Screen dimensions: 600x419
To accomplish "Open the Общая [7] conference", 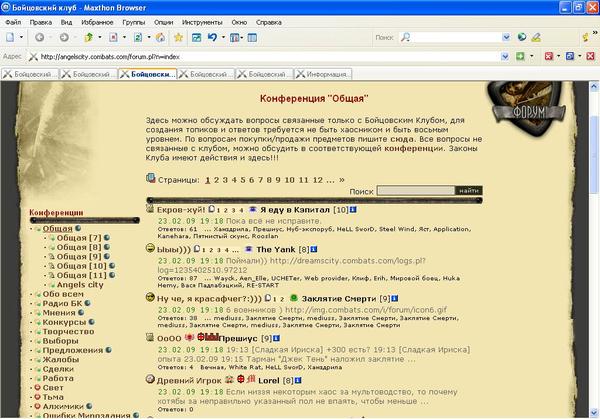I will [79, 238].
